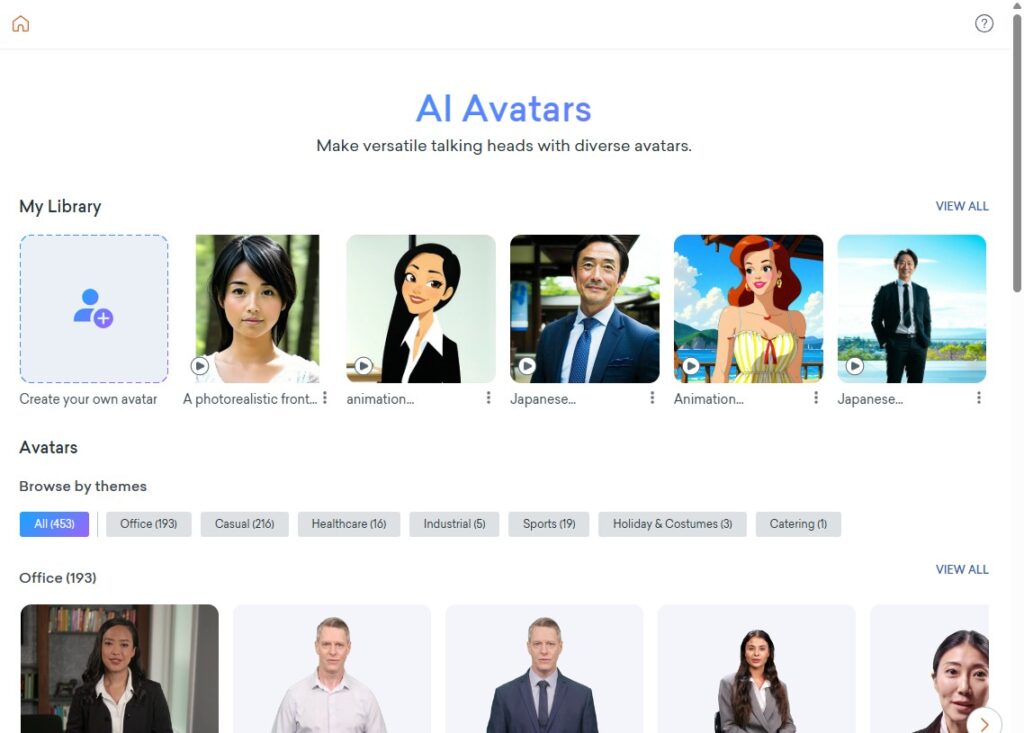Viewport: 1024px width, 733px height.
Task: Open the help question mark icon
Action: coord(984,24)
